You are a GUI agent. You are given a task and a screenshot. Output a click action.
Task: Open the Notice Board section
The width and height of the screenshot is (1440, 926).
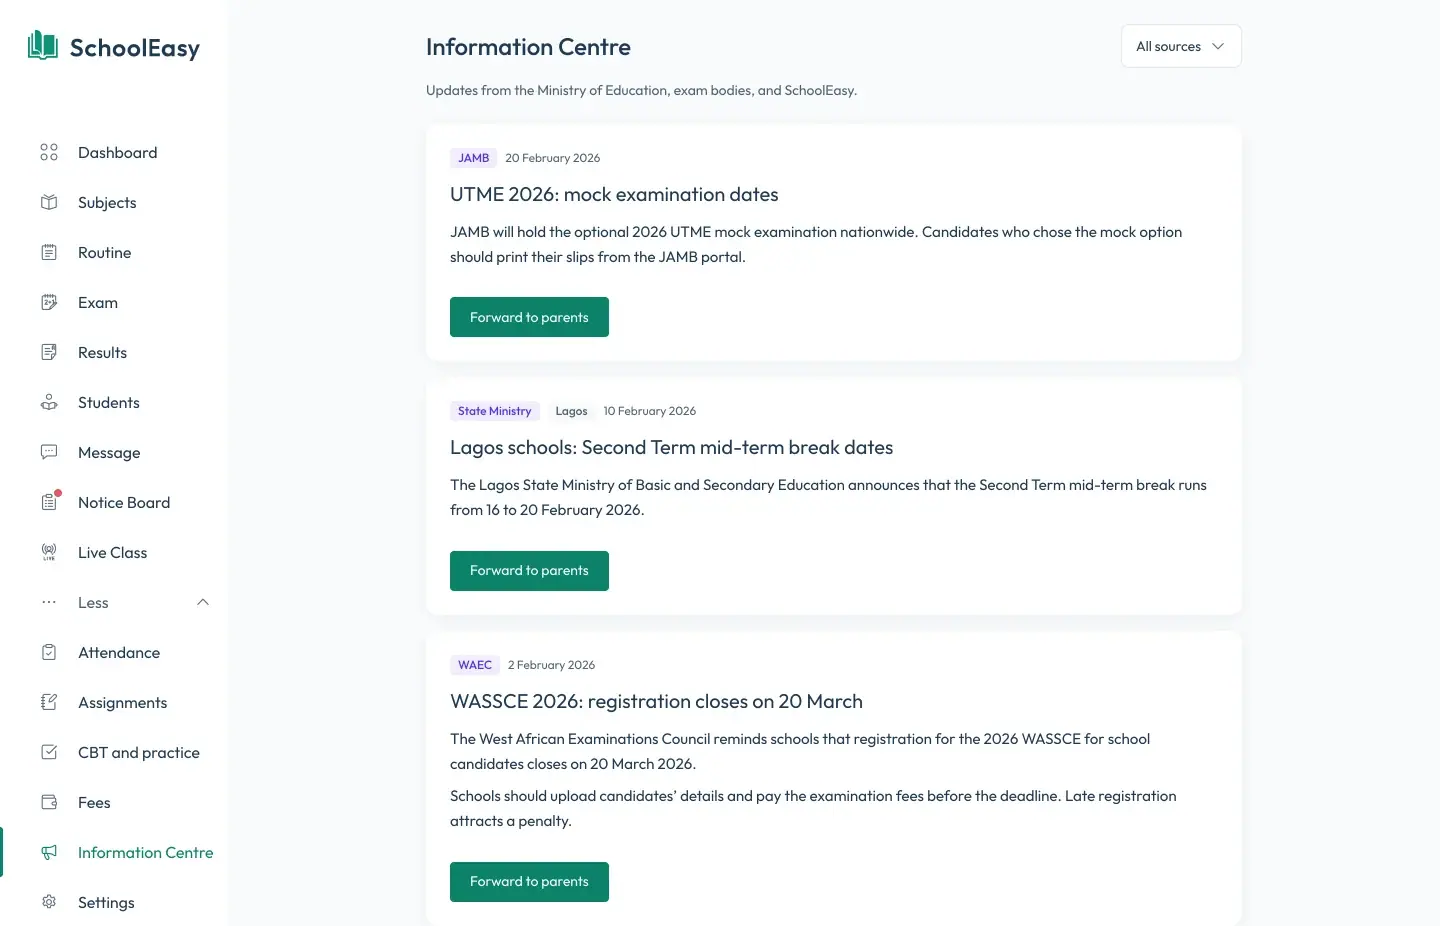[x=124, y=502]
